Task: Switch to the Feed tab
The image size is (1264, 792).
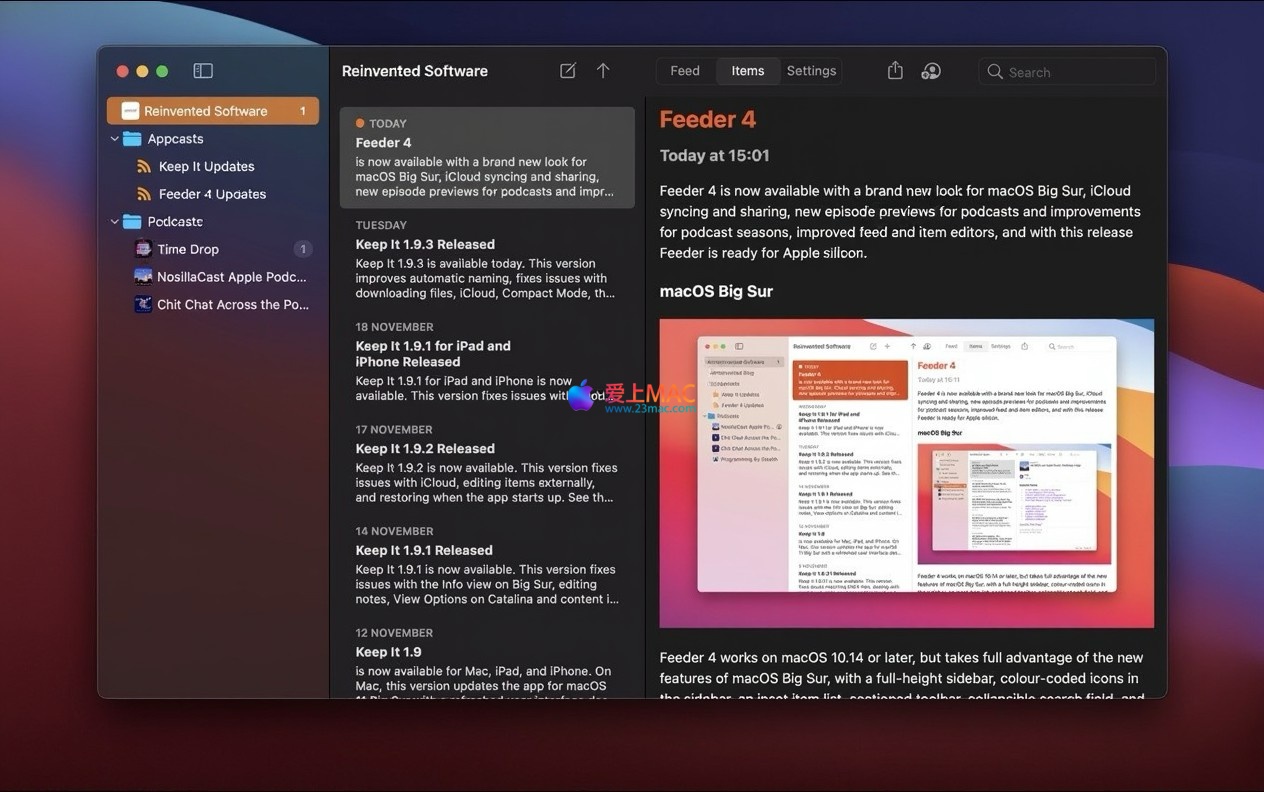Action: click(x=685, y=71)
